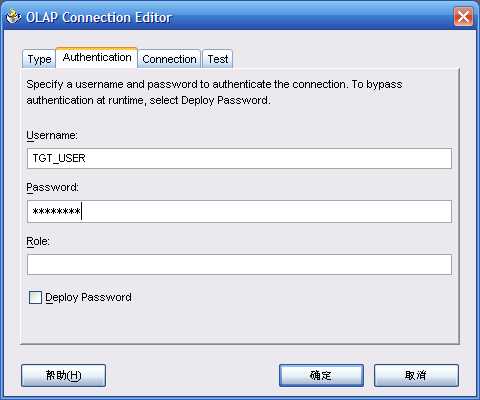Click the Password: label
The width and height of the screenshot is (480, 400).
[53, 187]
